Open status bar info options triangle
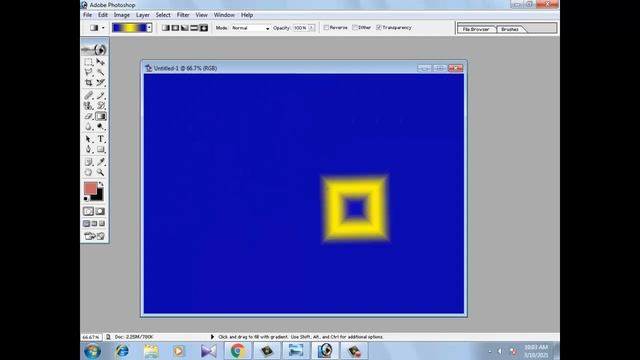Image resolution: width=640 pixels, height=360 pixels. click(x=212, y=337)
